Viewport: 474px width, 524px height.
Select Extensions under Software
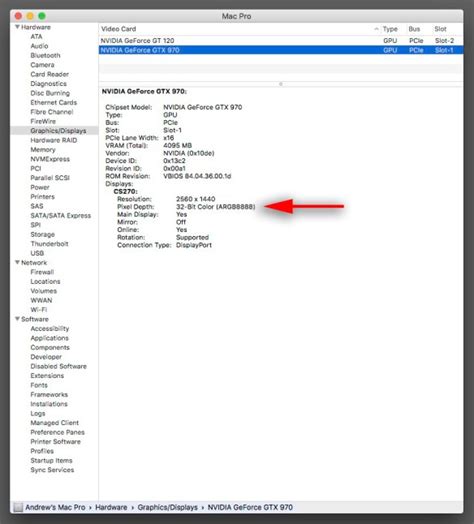[x=47, y=376]
